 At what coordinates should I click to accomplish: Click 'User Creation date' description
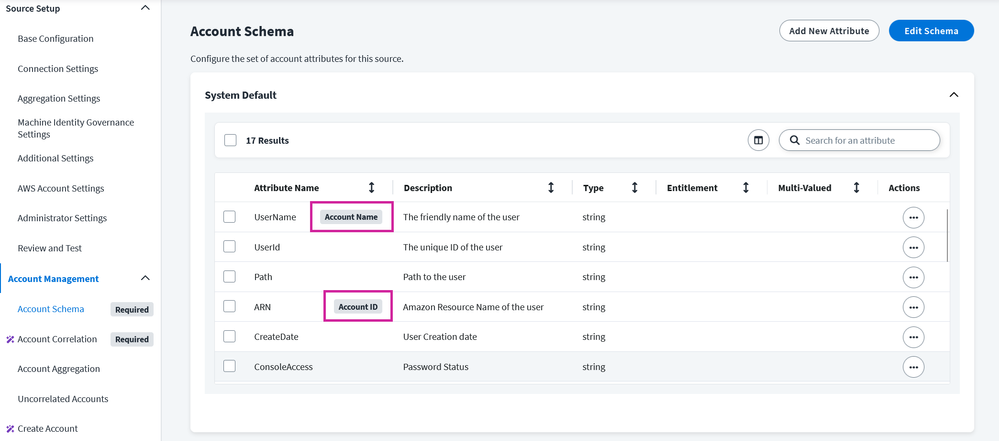440,336
